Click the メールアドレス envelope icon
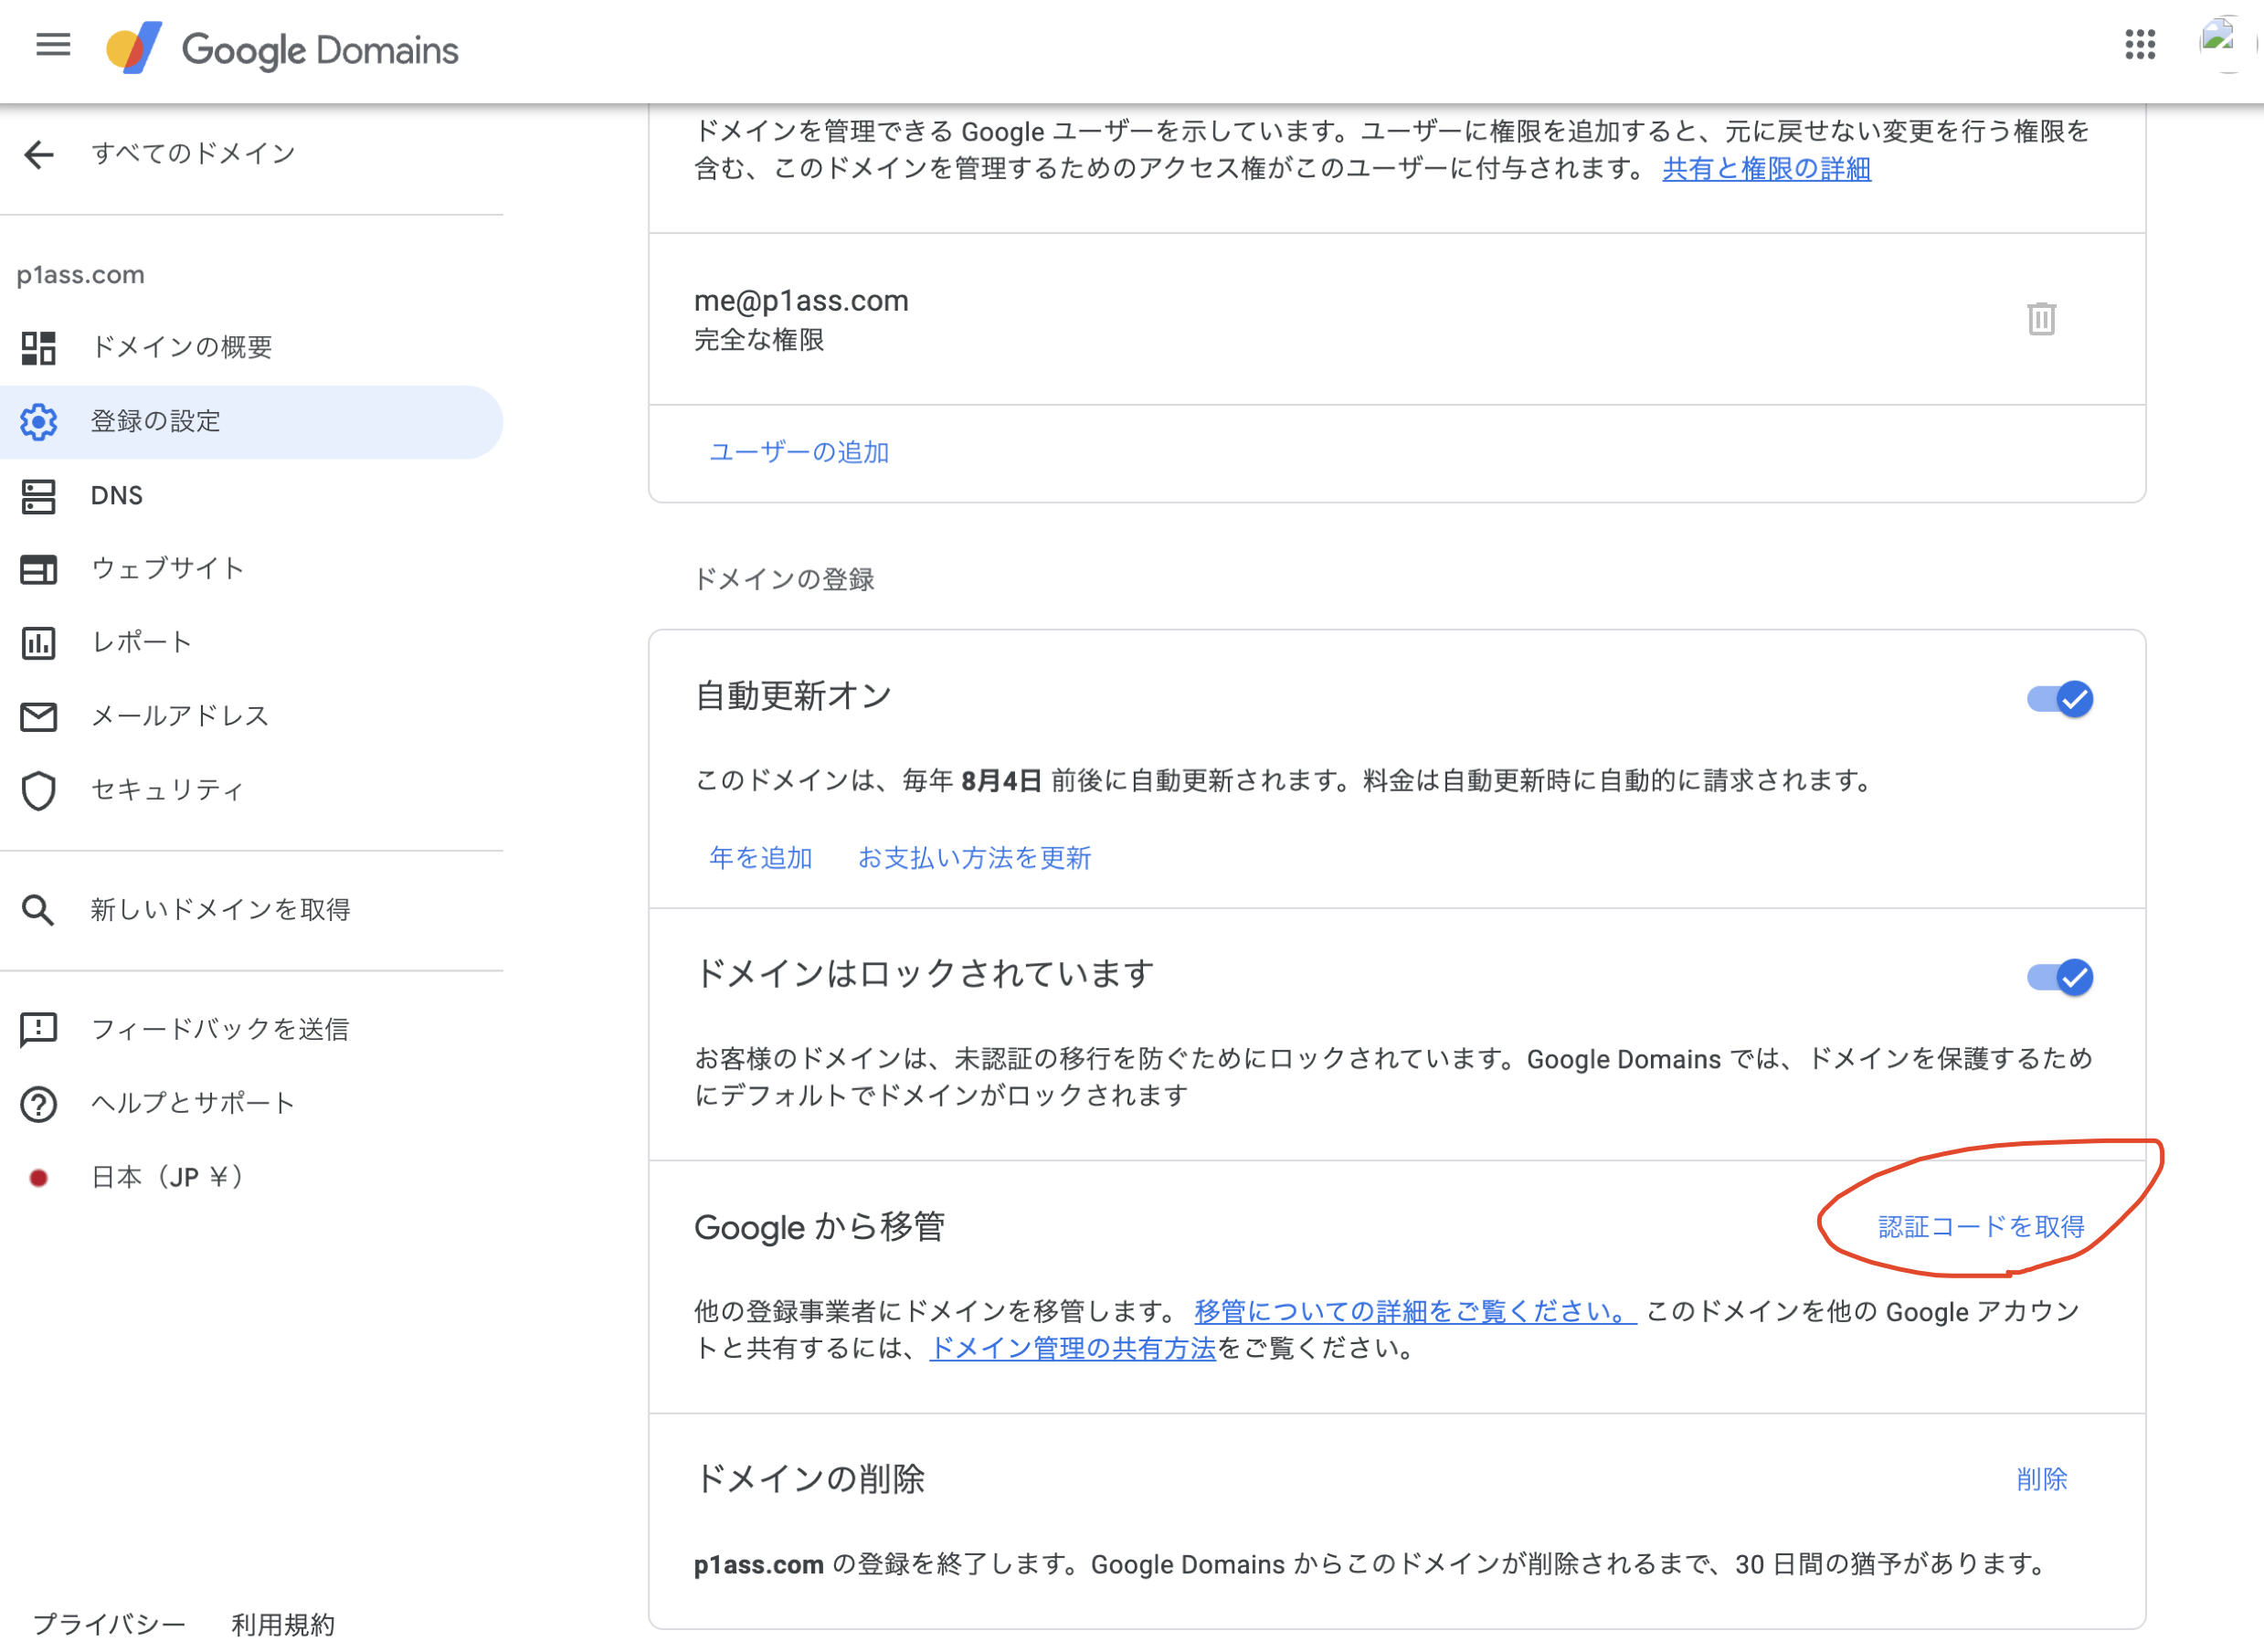This screenshot has height=1652, width=2264. point(39,717)
